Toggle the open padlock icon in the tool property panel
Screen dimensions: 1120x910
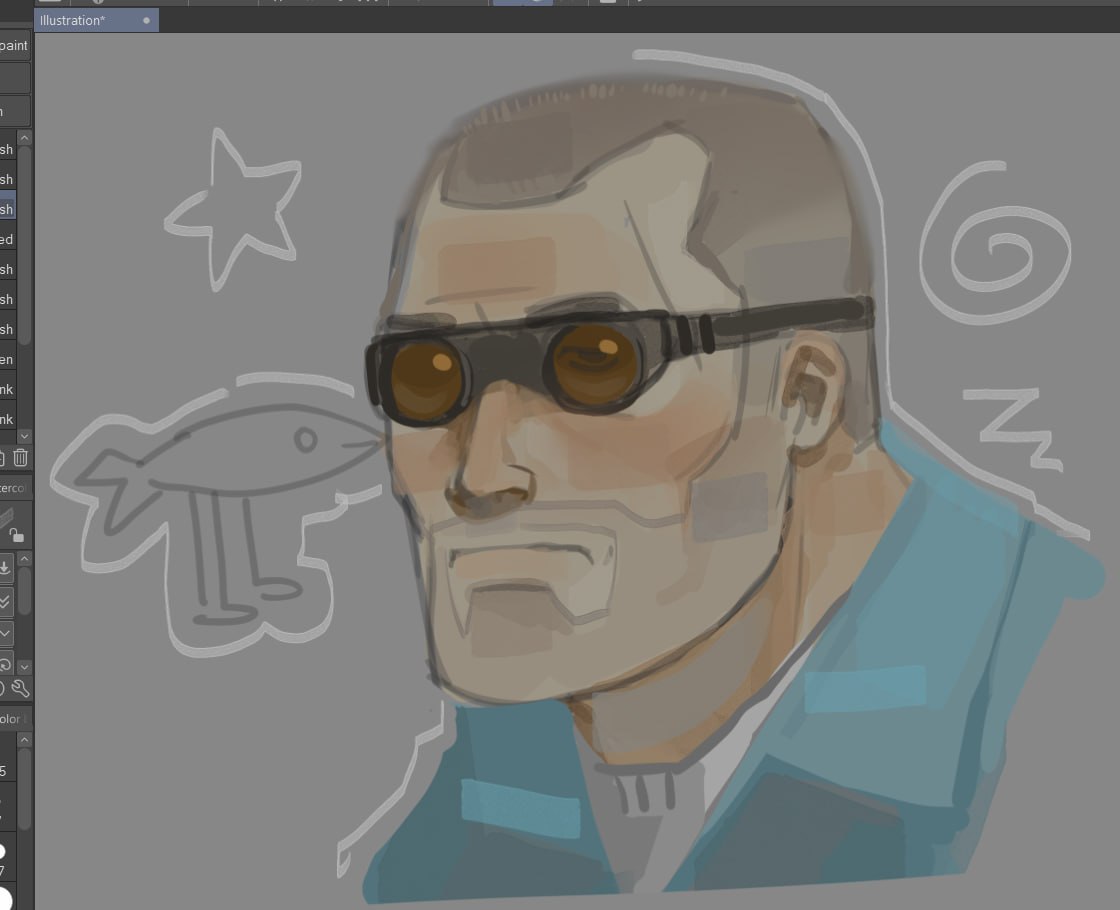[x=15, y=534]
